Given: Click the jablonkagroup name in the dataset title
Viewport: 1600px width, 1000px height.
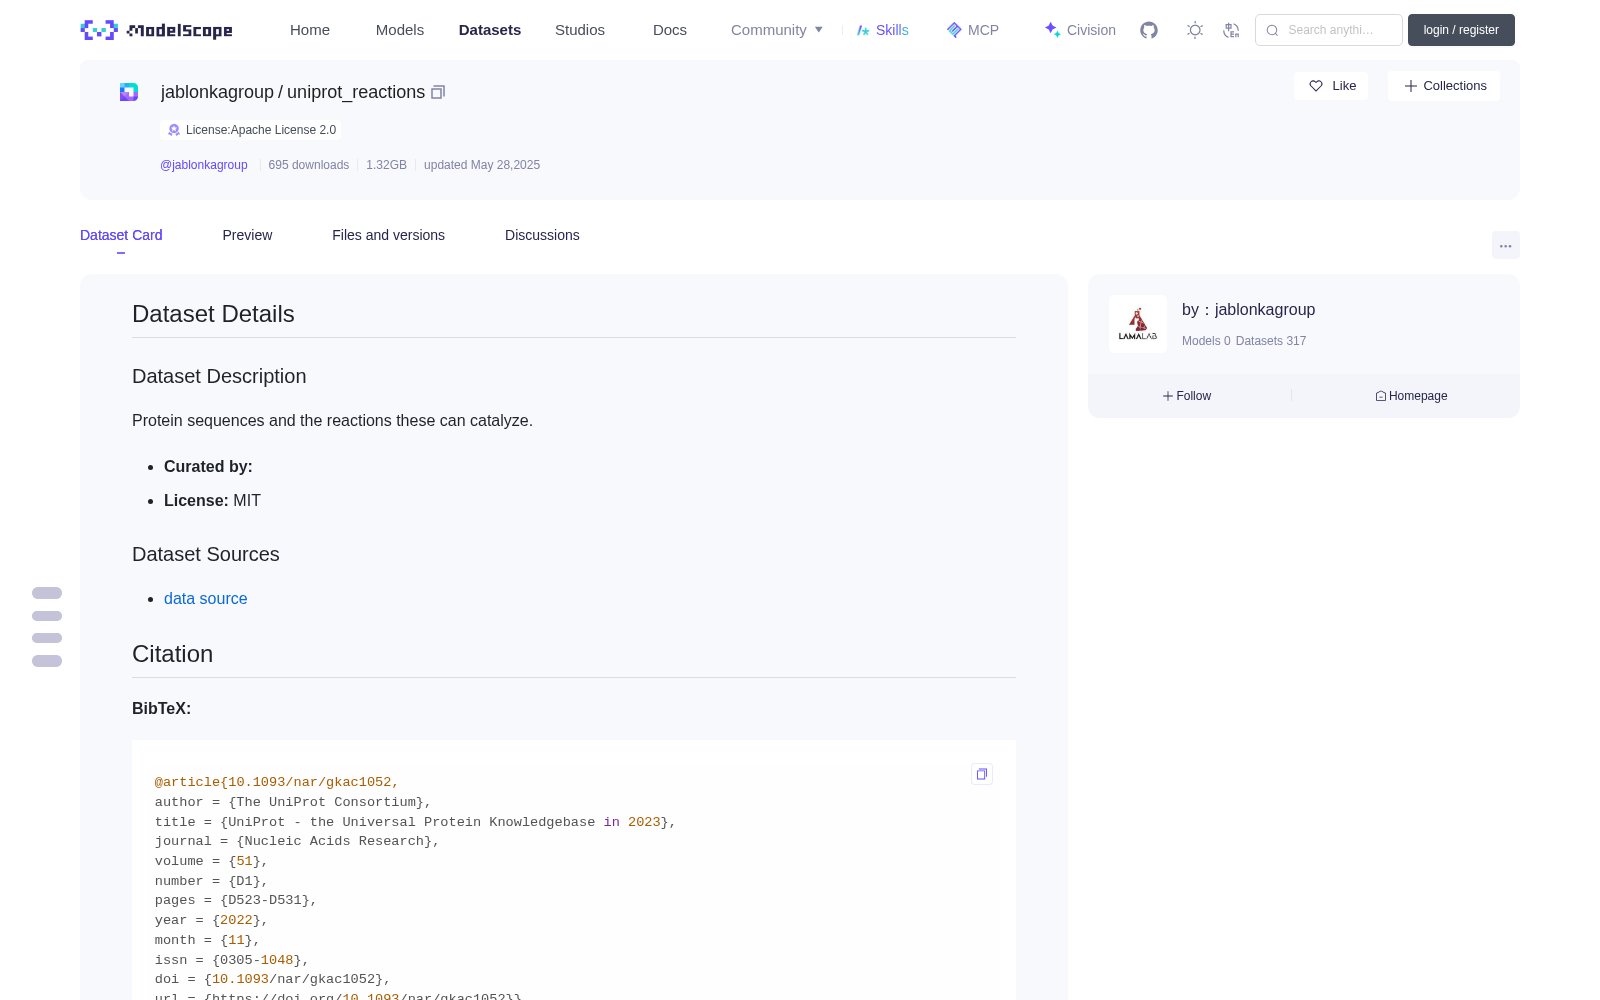Looking at the screenshot, I should [217, 92].
